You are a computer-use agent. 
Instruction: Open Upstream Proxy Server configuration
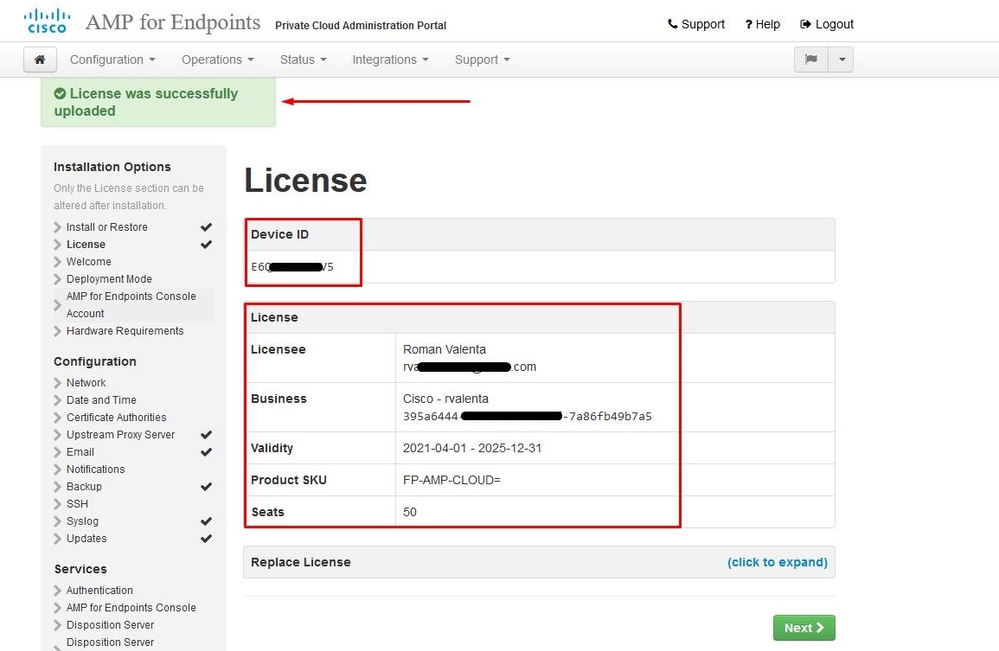(120, 434)
